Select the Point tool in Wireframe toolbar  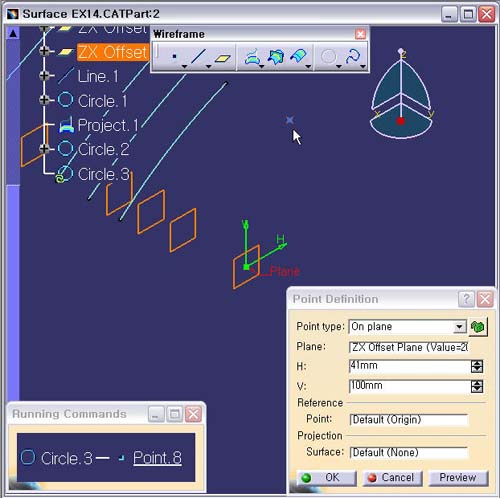(x=174, y=57)
